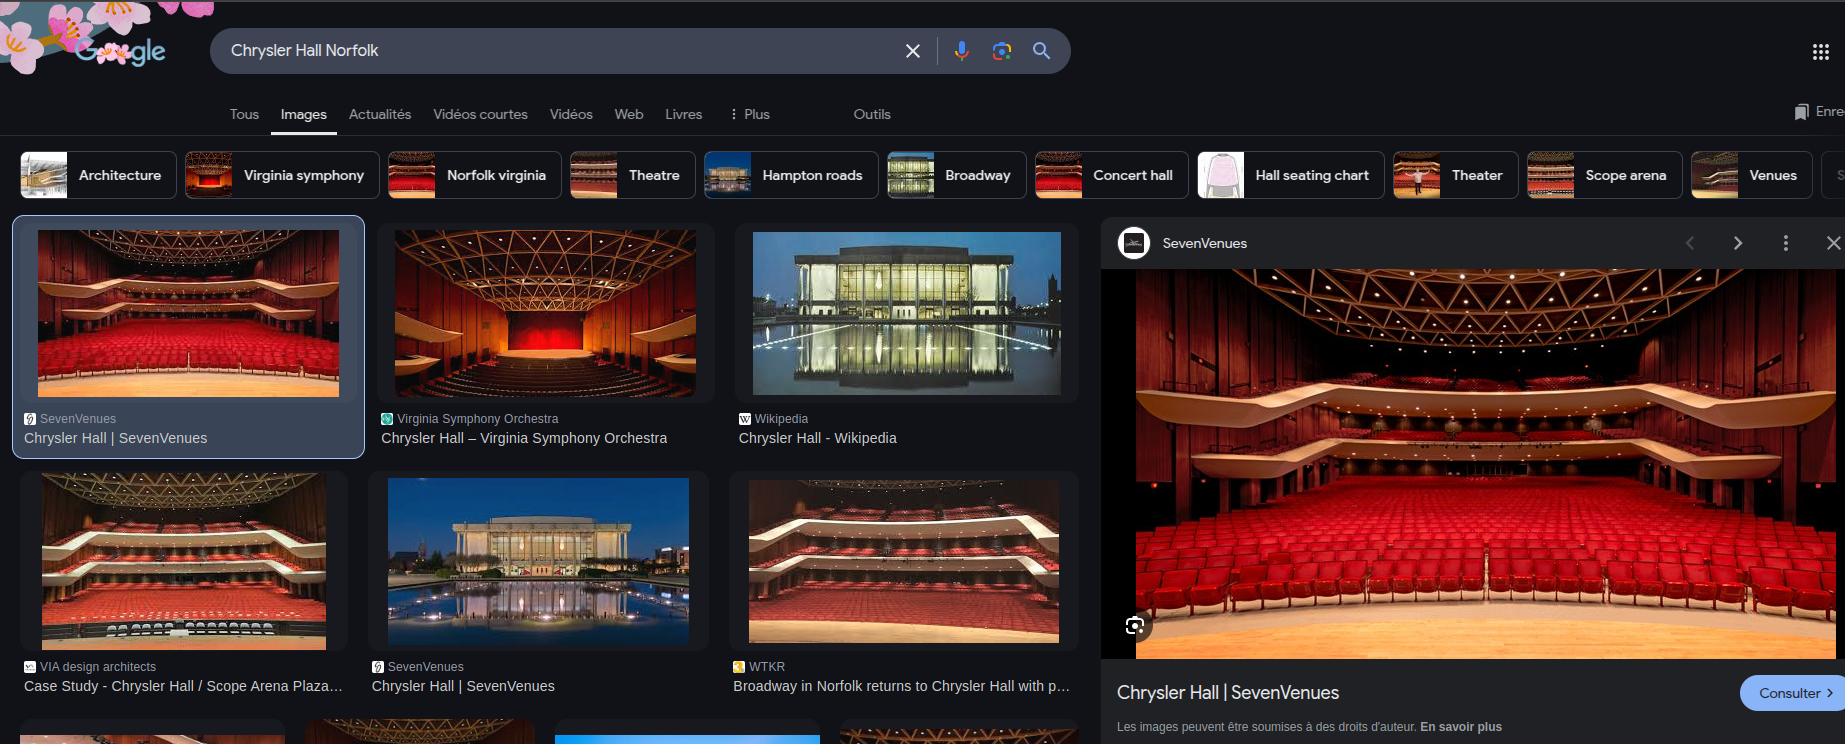
Task: Search inside image with Lens overlay icon
Action: tap(1134, 626)
